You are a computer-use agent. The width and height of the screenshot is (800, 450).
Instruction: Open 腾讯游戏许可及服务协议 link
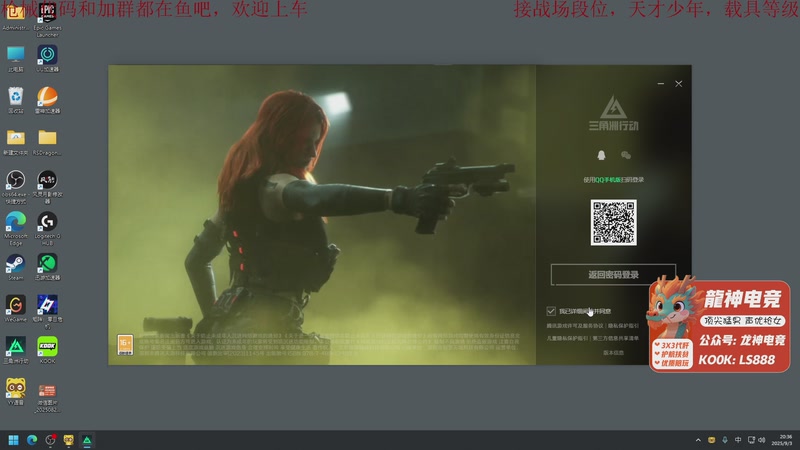point(575,326)
